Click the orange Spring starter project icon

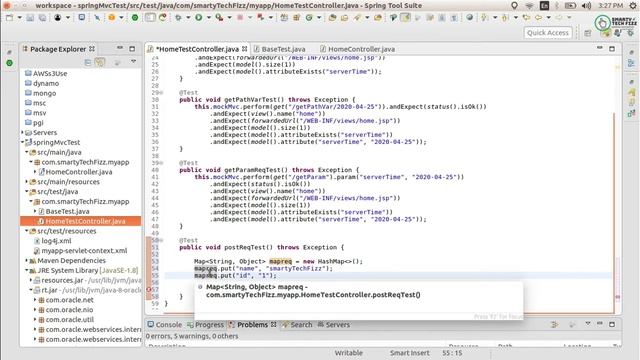pos(111,18)
